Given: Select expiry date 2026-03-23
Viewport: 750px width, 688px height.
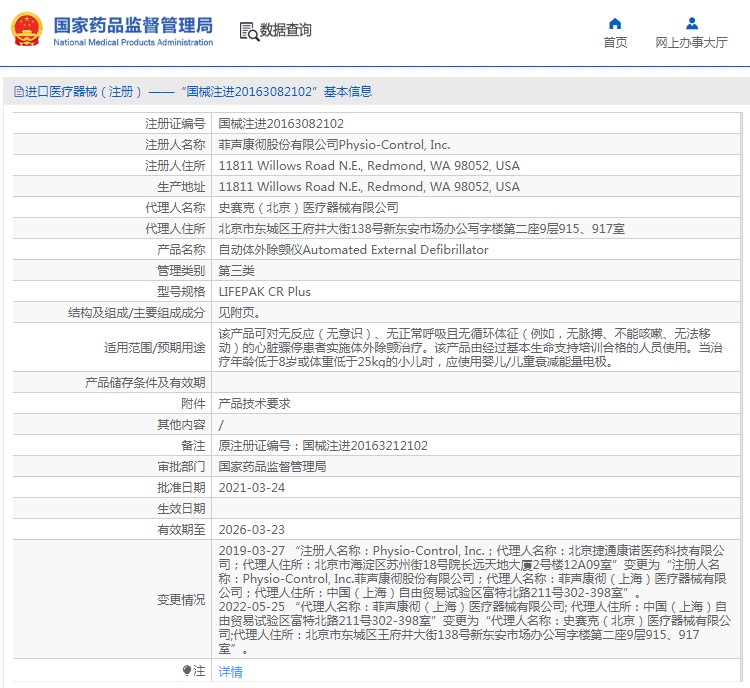Looking at the screenshot, I should click(x=252, y=530).
